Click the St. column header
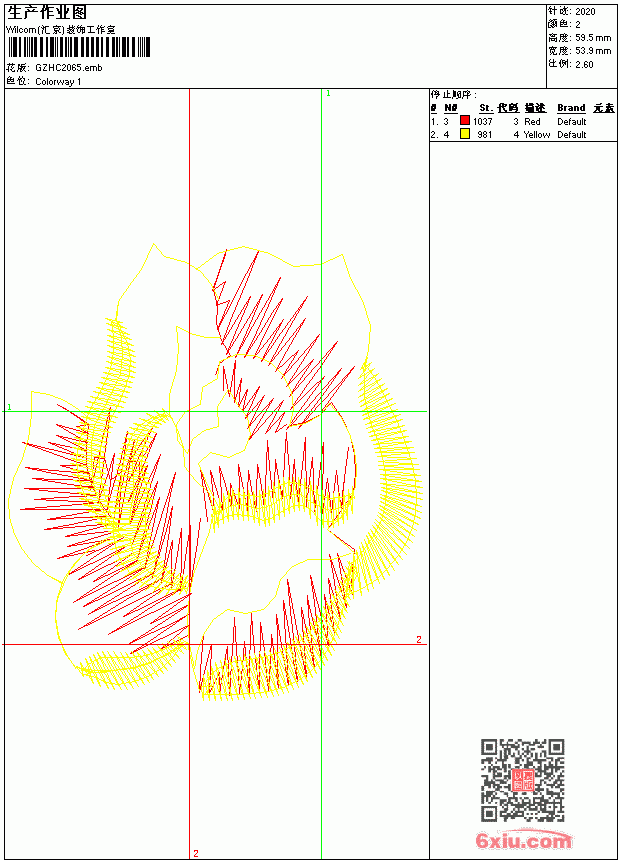Image resolution: width=620 pixels, height=860 pixels. [486, 108]
